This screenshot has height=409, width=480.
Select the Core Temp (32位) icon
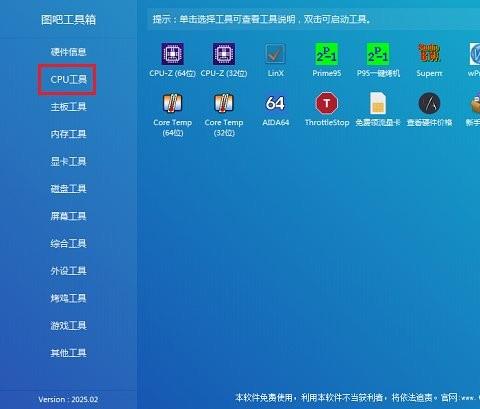click(x=224, y=103)
